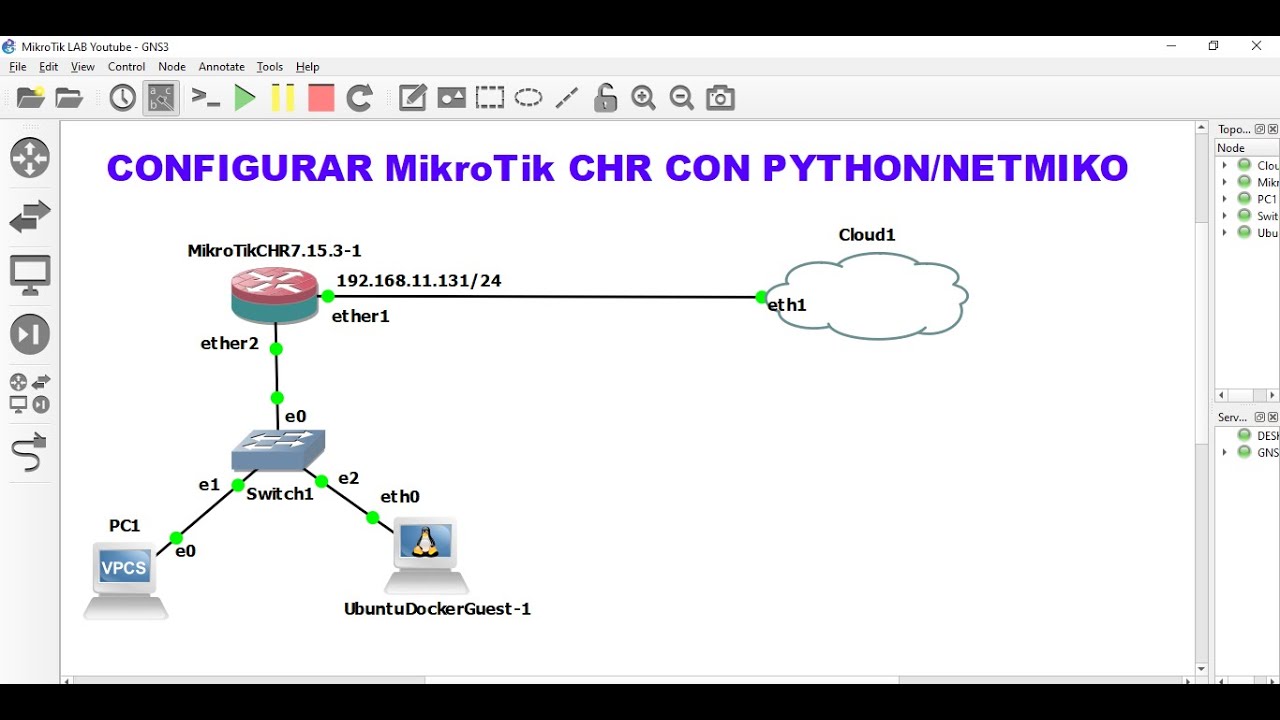This screenshot has height=720, width=1280.
Task: Click the eth0 label near Ubuntu guest
Action: pos(400,496)
